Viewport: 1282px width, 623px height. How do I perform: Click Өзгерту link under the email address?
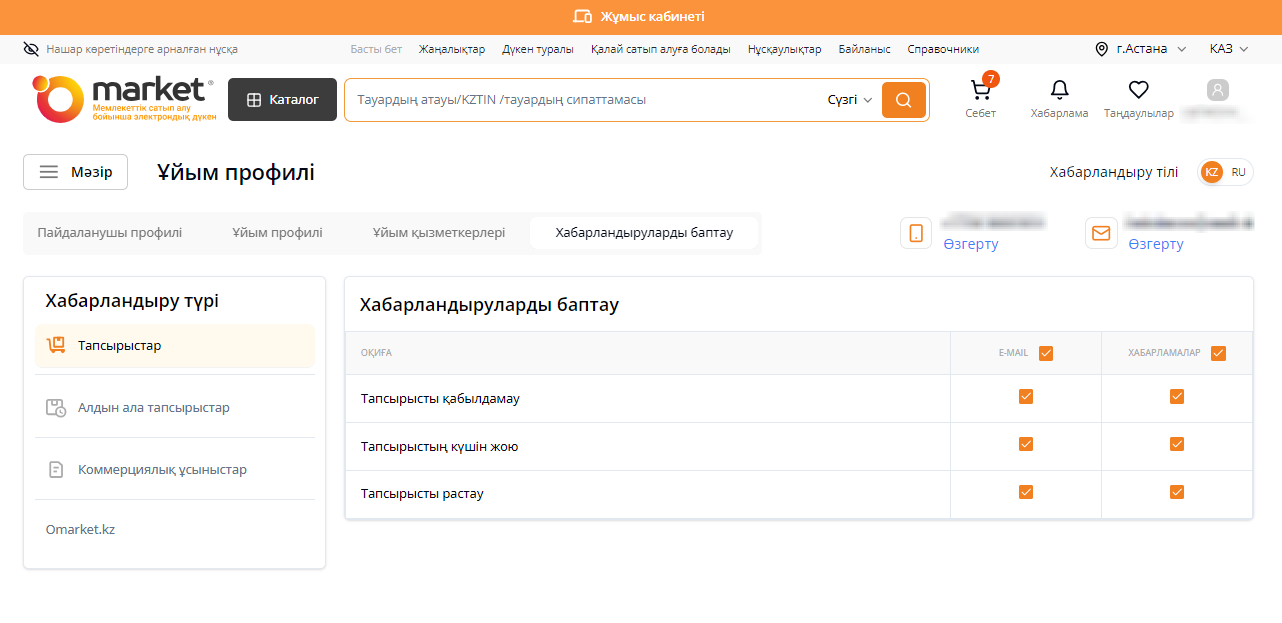click(1155, 244)
